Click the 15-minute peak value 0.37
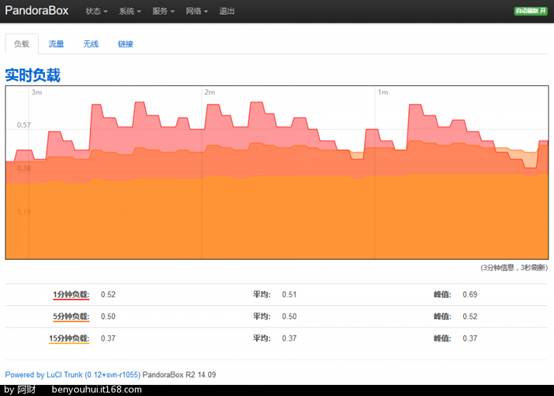The width and height of the screenshot is (554, 396). click(470, 338)
